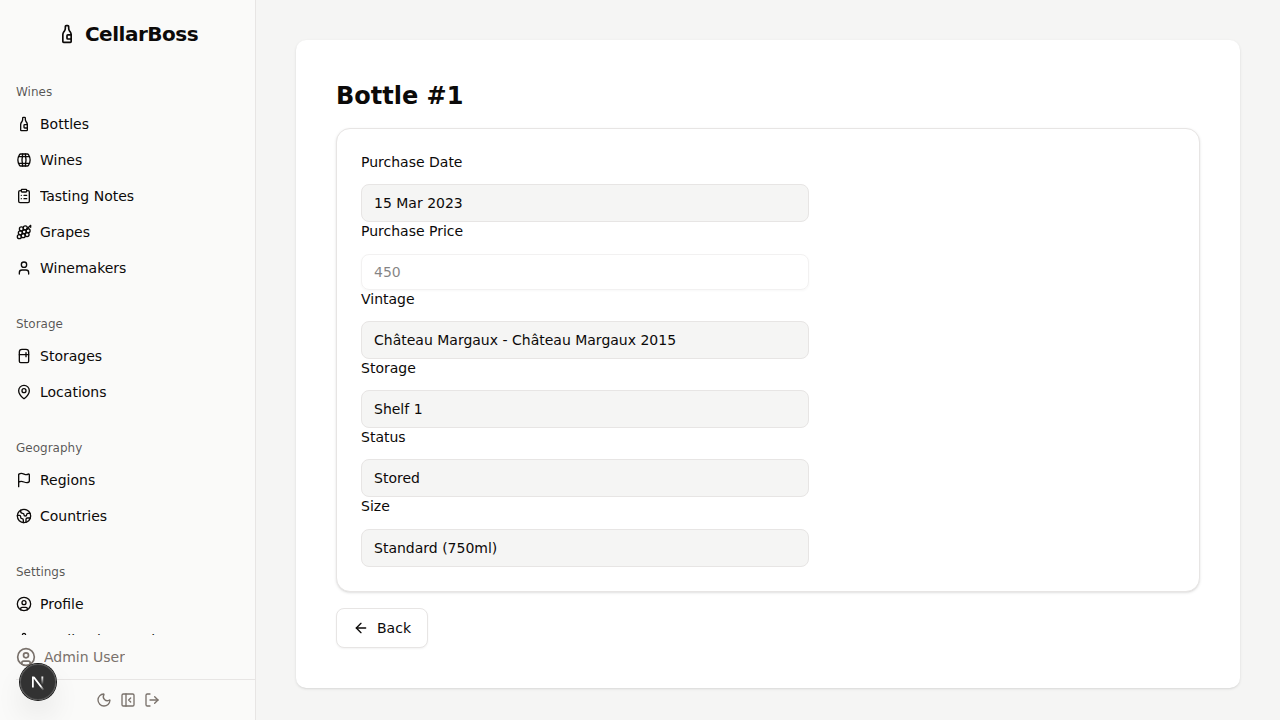
Task: Open the Status field showing Stored
Action: point(584,478)
